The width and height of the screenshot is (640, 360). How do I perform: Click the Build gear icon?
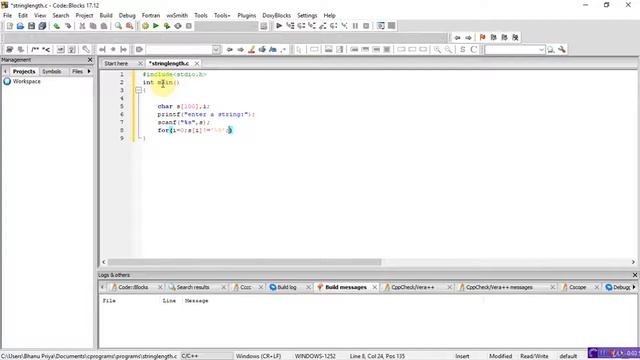145,26
